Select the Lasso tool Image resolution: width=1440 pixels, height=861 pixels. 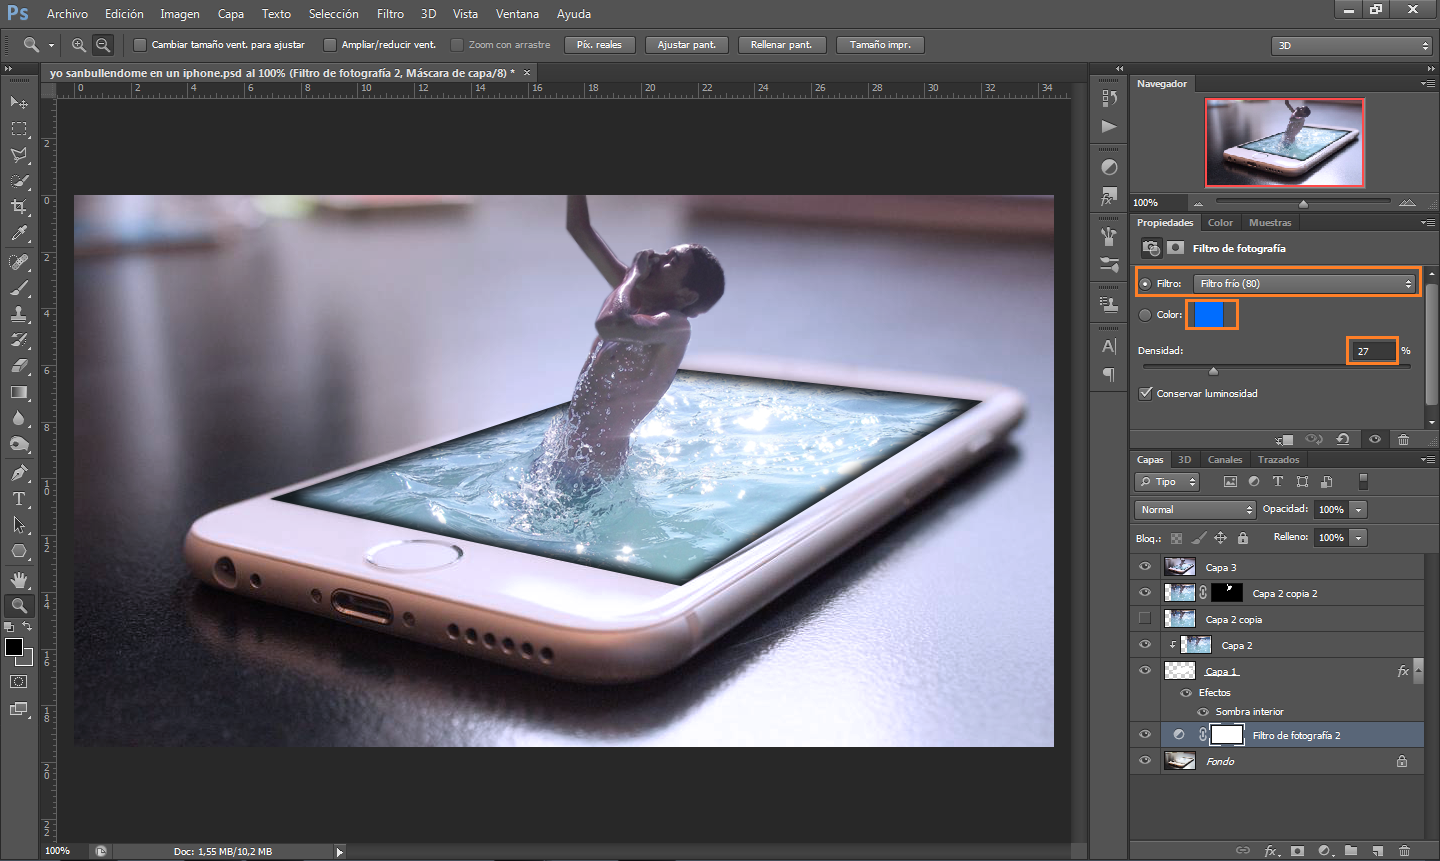click(19, 155)
